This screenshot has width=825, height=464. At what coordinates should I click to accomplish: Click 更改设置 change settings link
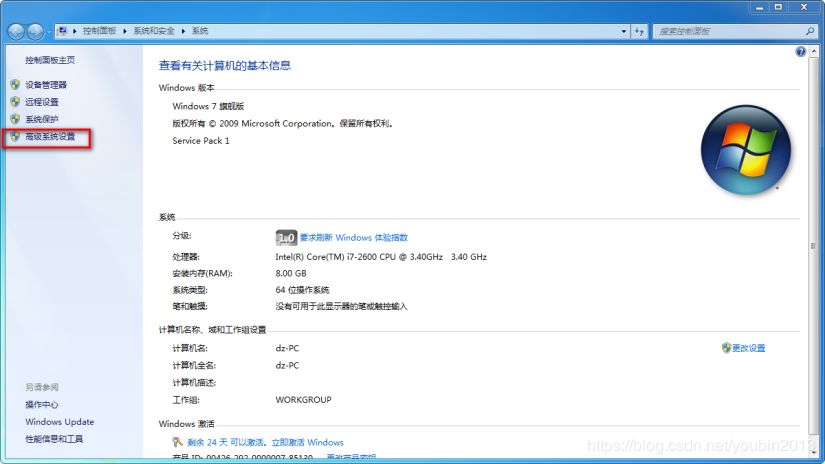click(749, 348)
